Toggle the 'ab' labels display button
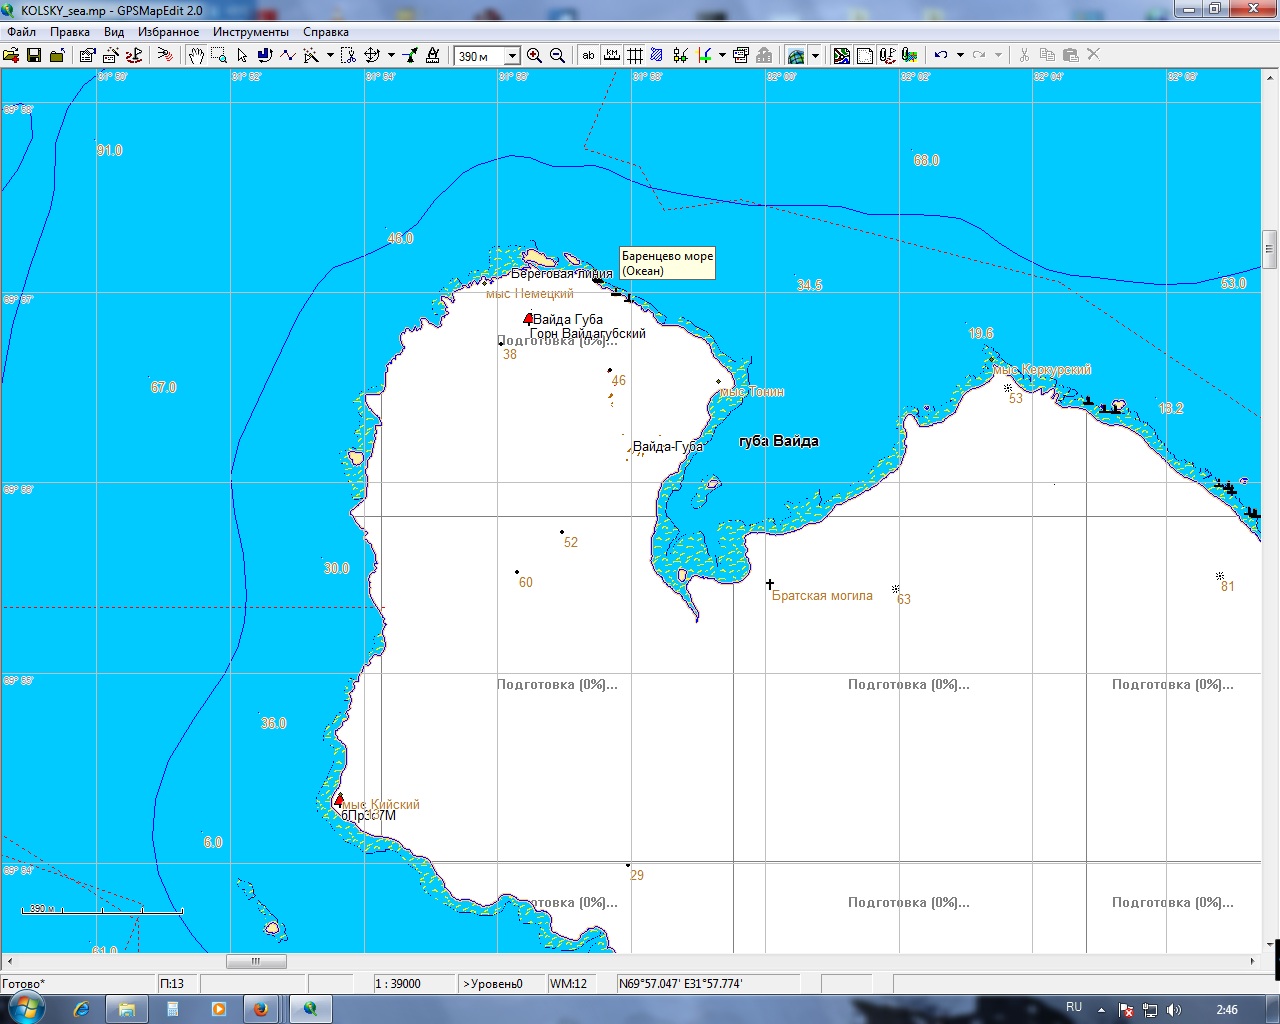Image resolution: width=1280 pixels, height=1024 pixels. (588, 56)
